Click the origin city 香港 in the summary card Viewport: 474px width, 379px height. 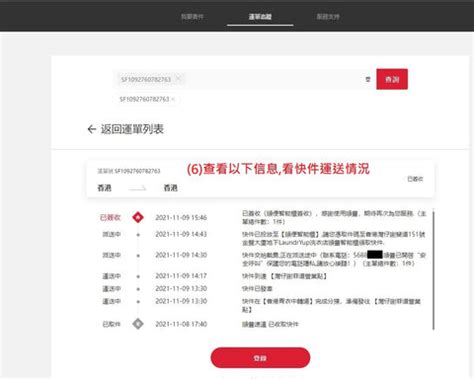point(104,188)
